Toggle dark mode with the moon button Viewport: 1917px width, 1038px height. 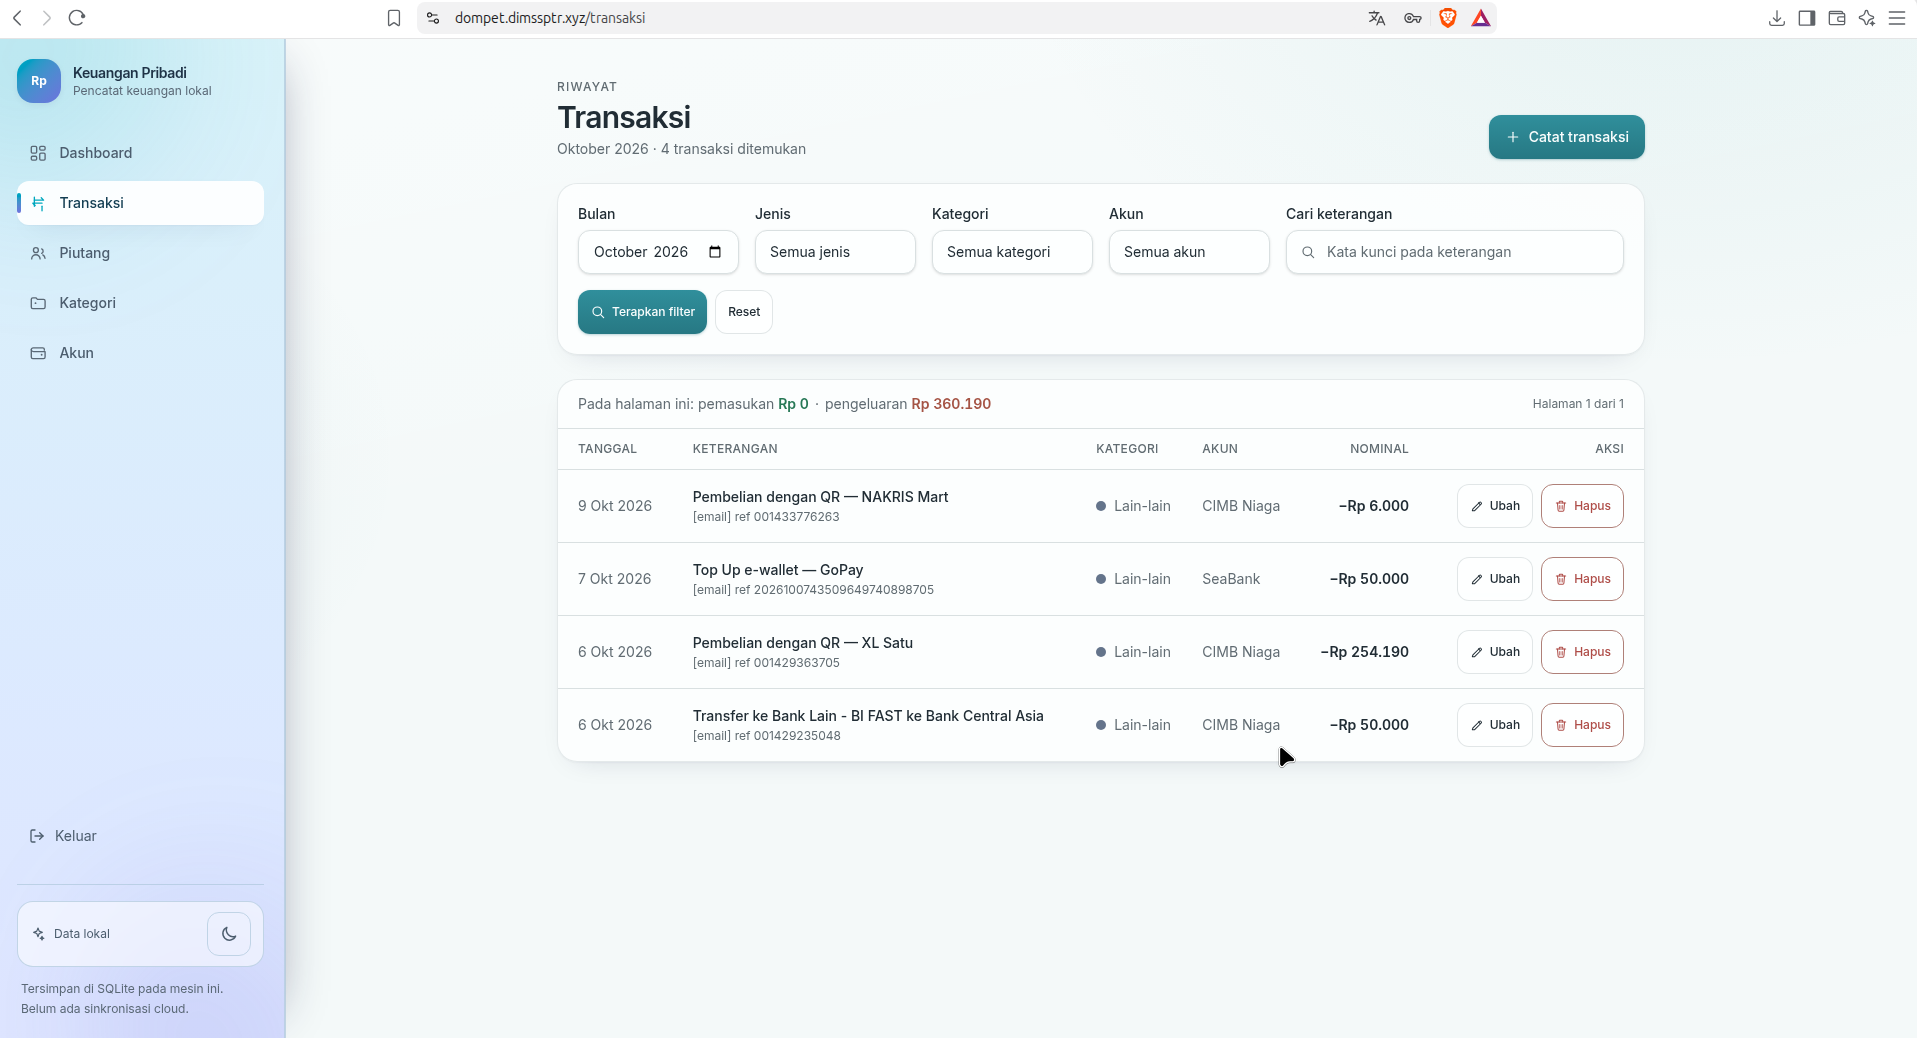(x=229, y=934)
